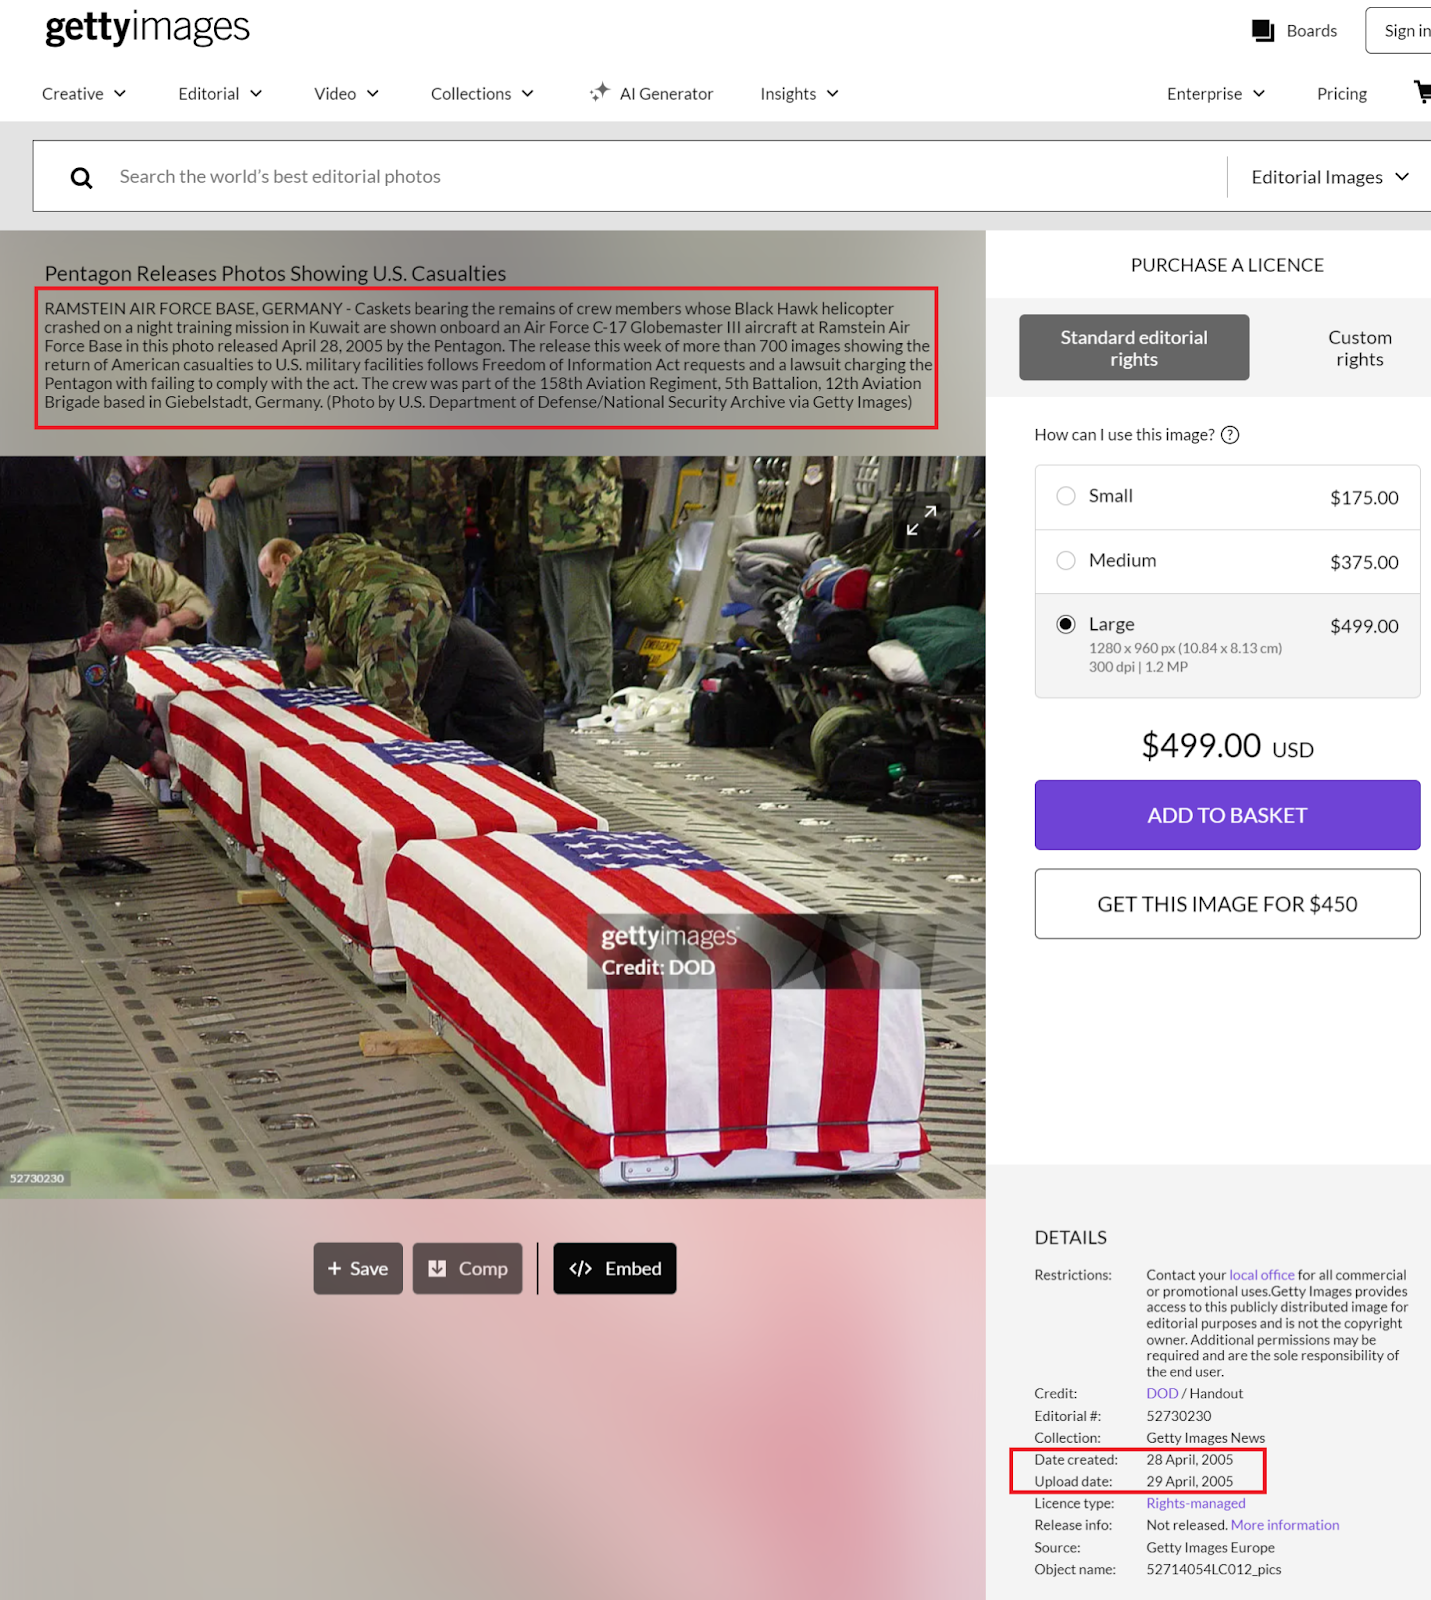Expand the Editorial menu

pyautogui.click(x=220, y=93)
